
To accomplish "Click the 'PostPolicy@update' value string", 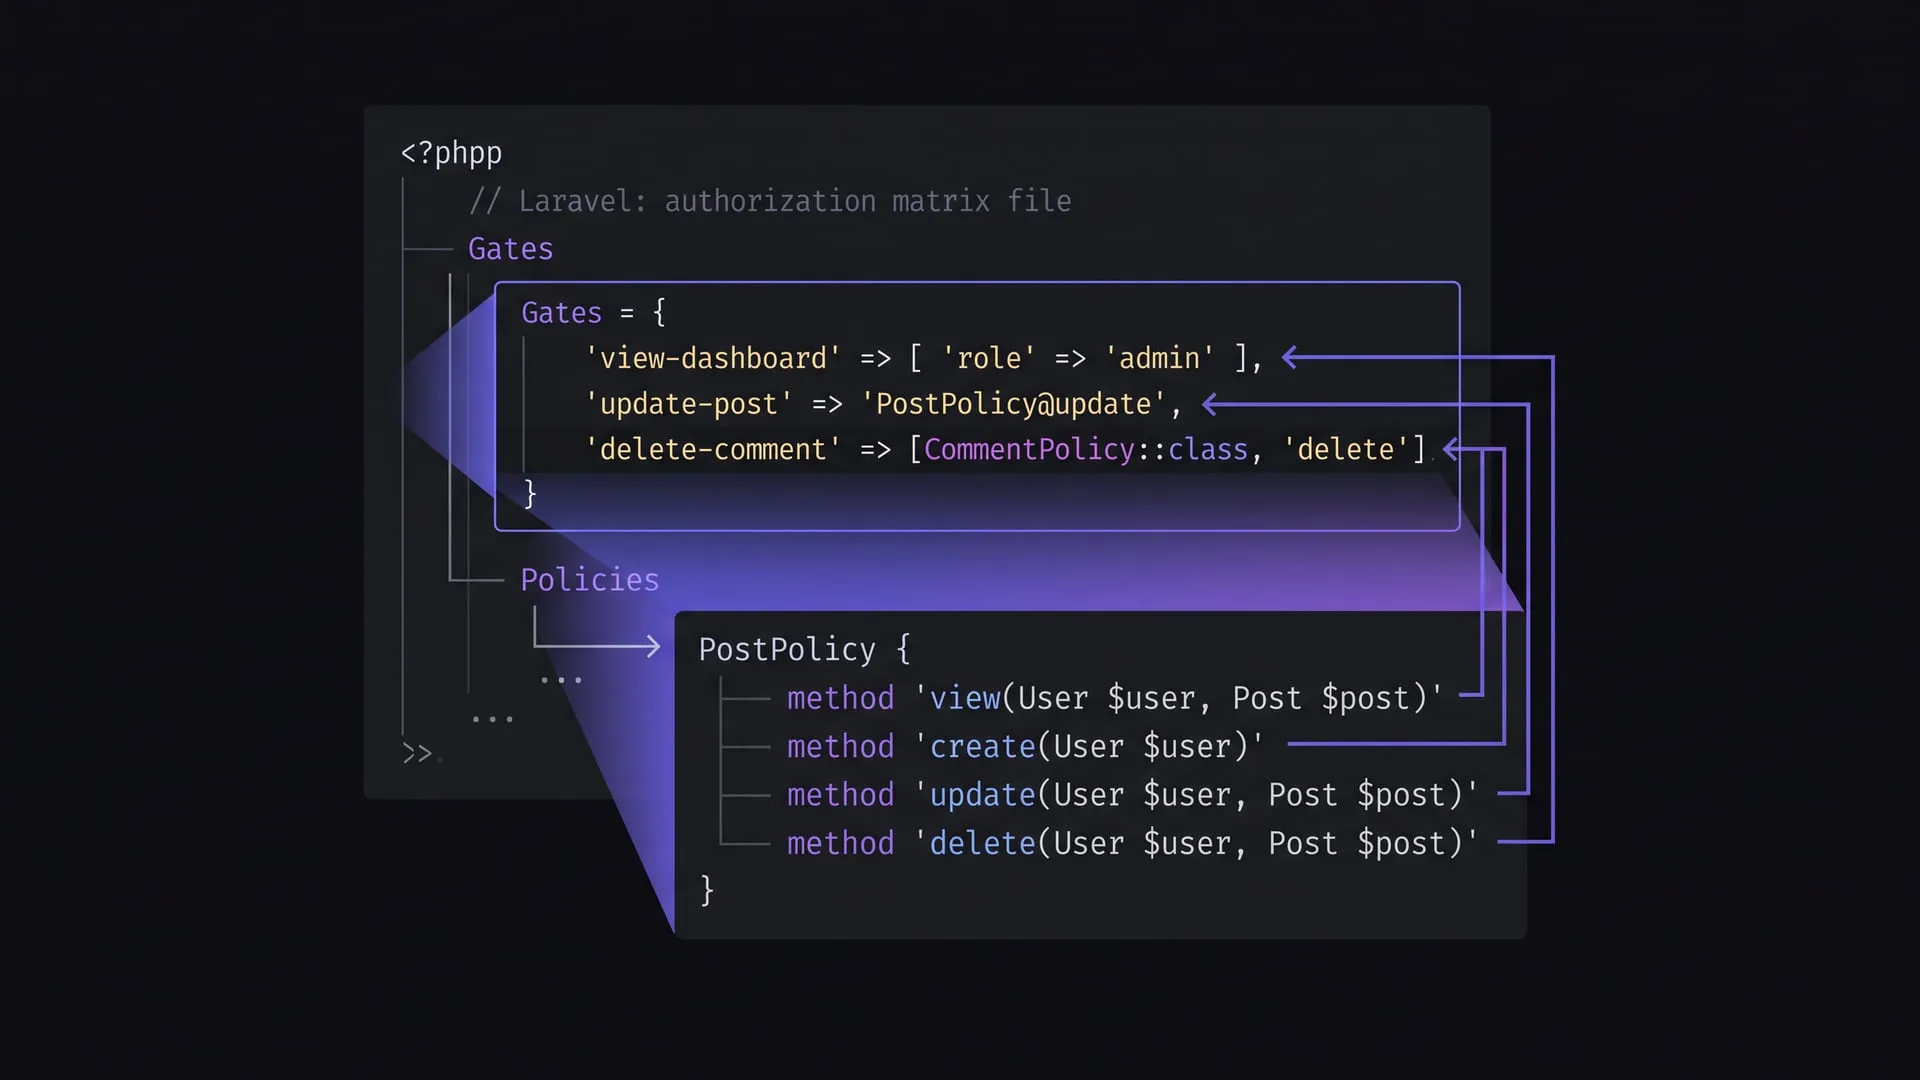I will [x=1014, y=404].
